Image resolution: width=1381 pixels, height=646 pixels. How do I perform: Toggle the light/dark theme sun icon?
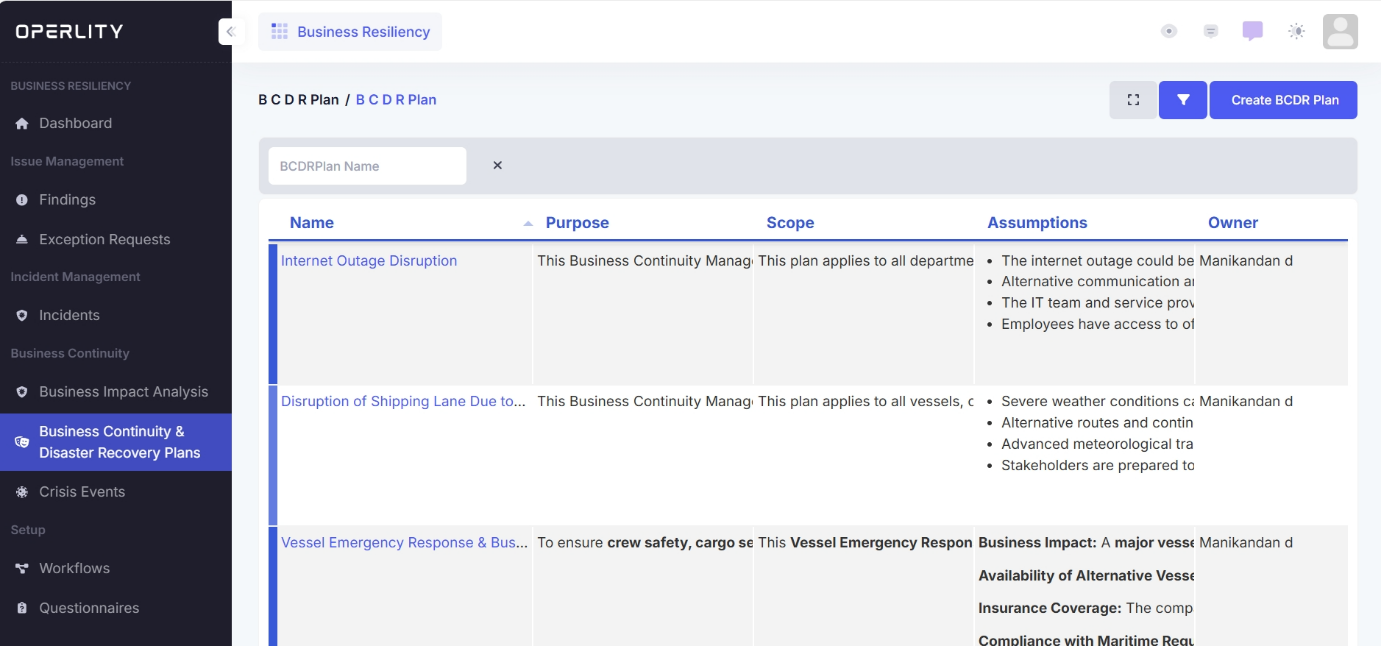(1297, 31)
